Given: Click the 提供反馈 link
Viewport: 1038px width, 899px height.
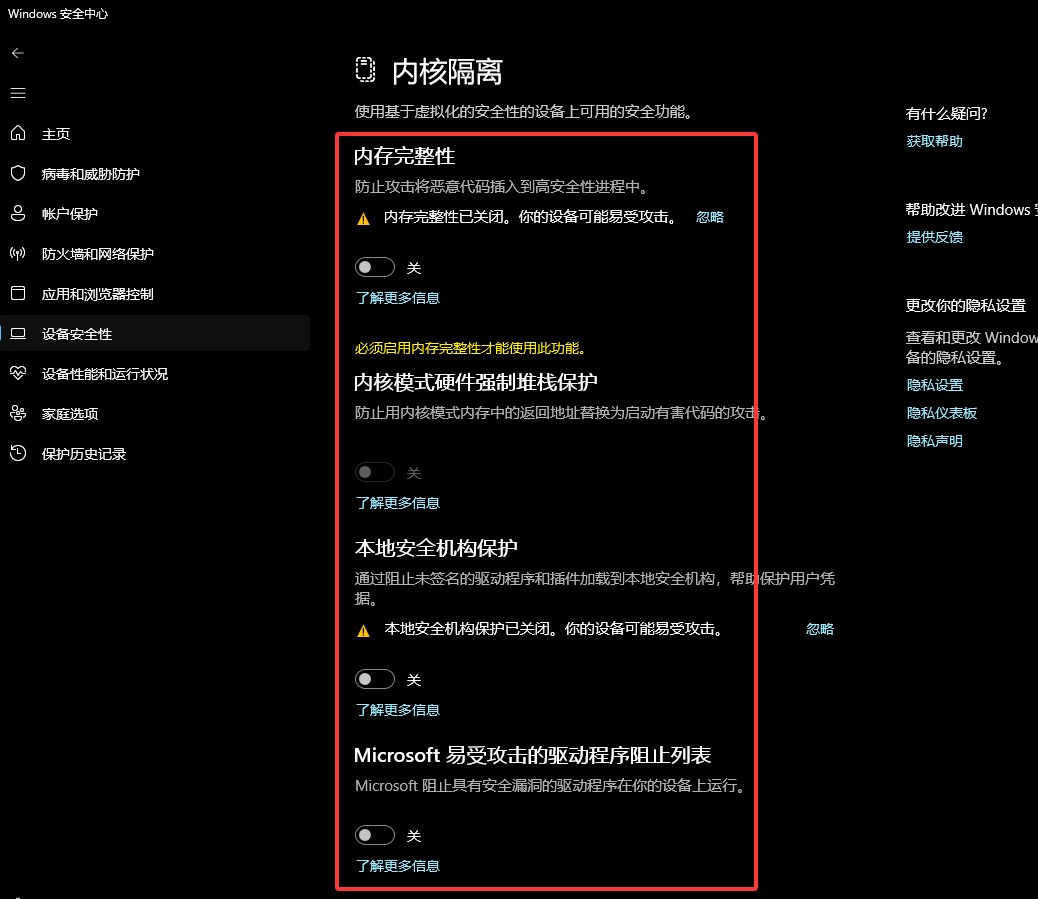Looking at the screenshot, I should 934,237.
